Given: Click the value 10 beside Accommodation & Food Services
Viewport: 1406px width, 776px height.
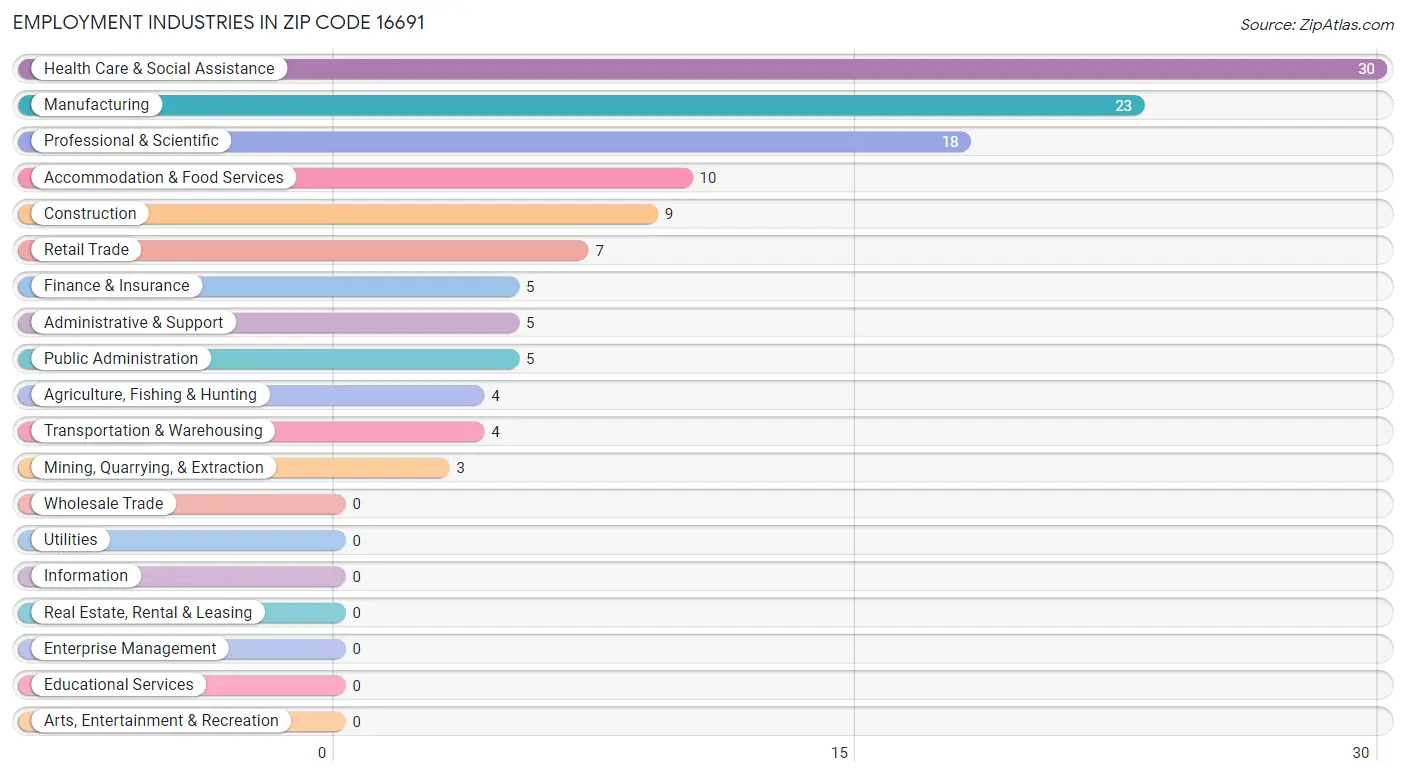Looking at the screenshot, I should click(x=708, y=179).
